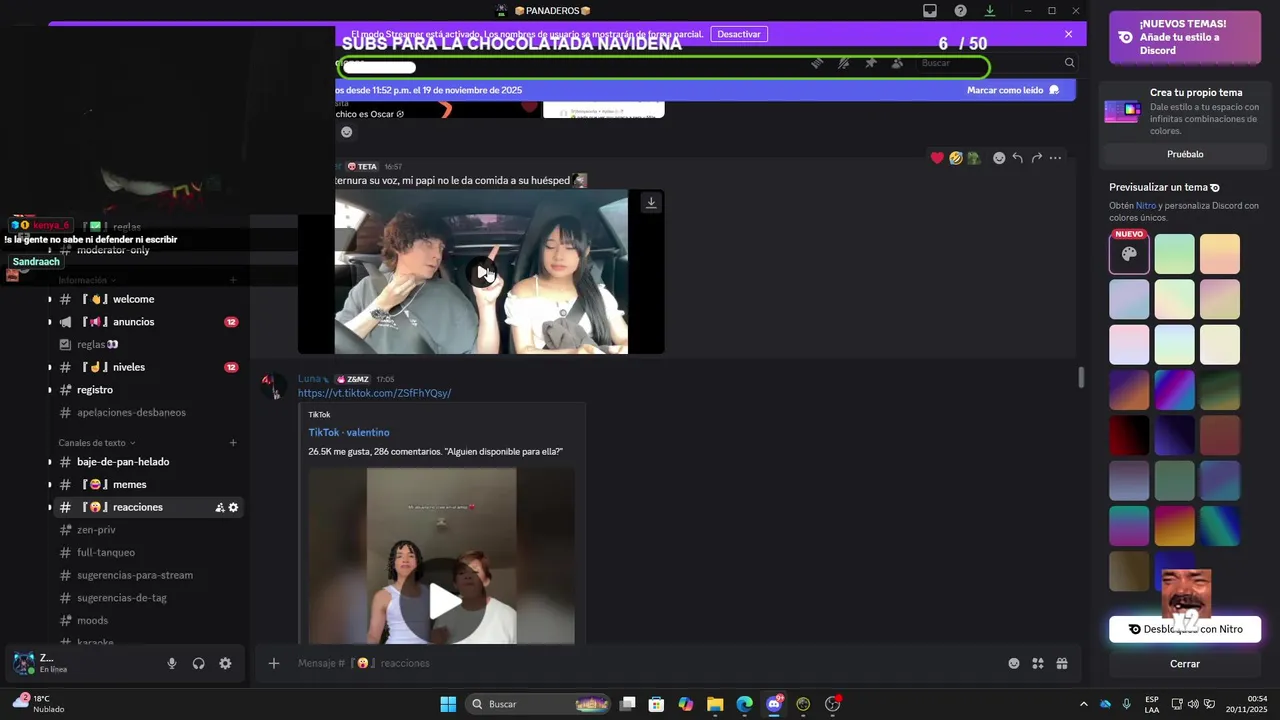Download the car video attachment
Viewport: 1280px width, 720px height.
(x=651, y=202)
